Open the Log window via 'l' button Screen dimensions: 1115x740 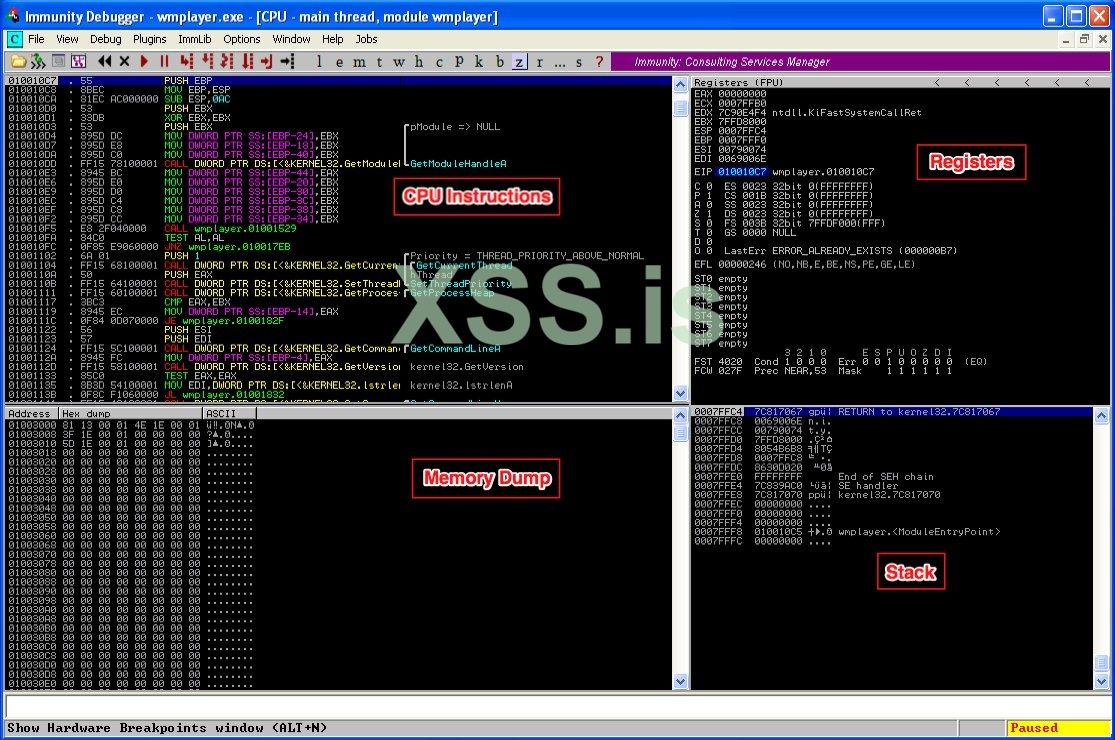tap(319, 62)
